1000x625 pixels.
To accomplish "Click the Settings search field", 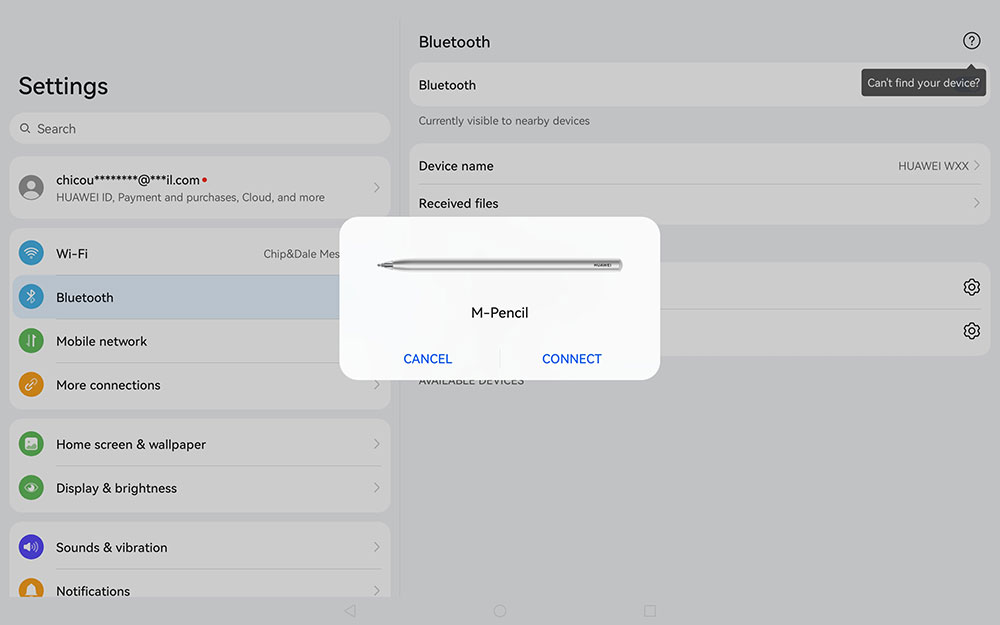I will (200, 128).
